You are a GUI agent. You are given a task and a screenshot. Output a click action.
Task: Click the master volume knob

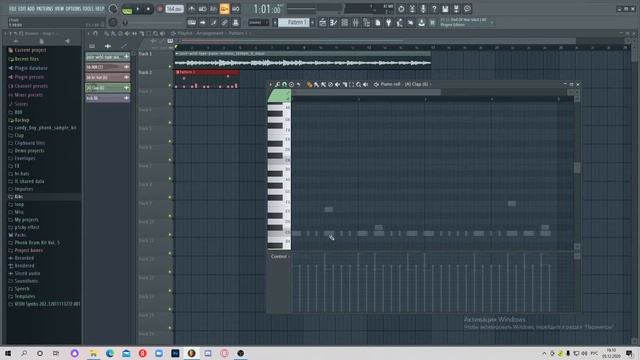[113, 9]
